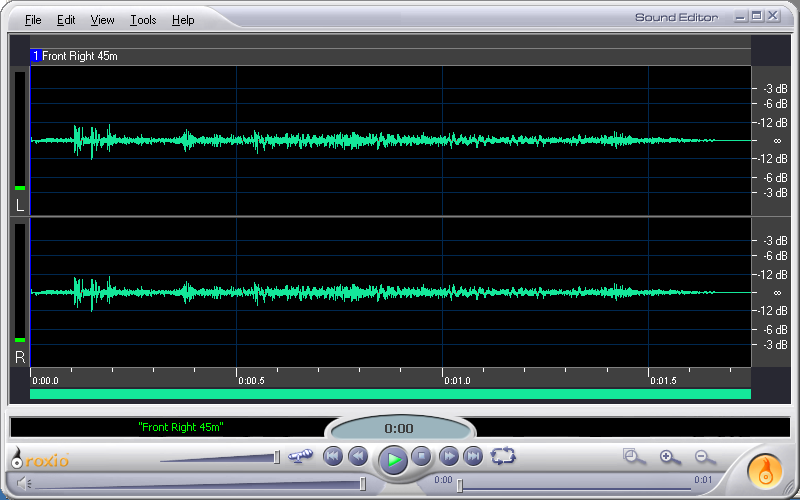The height and width of the screenshot is (500, 800).
Task: Click the volume slider handle
Action: coord(363,484)
